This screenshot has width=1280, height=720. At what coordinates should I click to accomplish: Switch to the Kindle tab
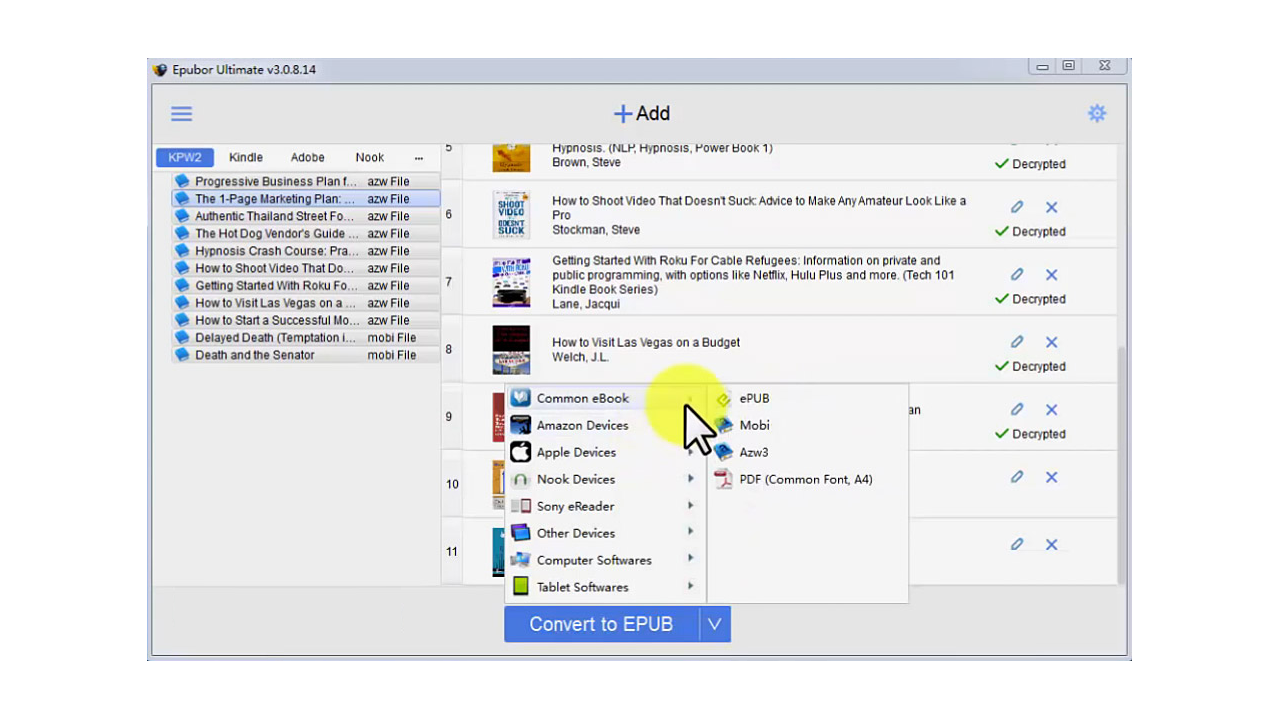(246, 158)
